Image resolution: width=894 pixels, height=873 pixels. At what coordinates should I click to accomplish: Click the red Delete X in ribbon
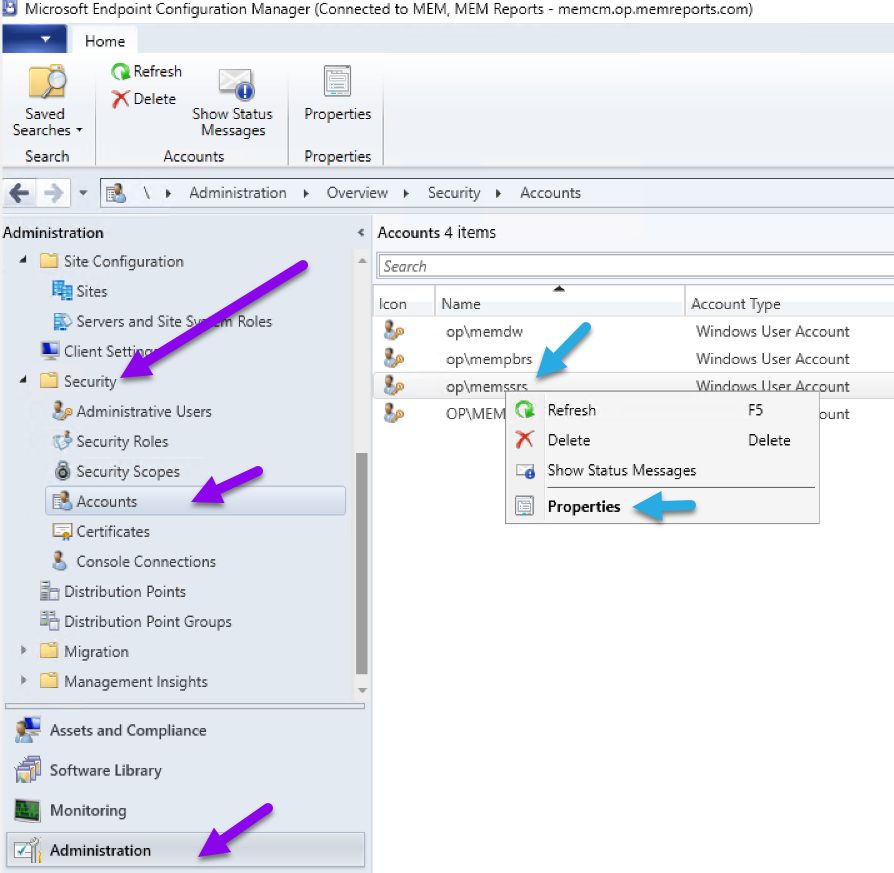click(x=120, y=99)
